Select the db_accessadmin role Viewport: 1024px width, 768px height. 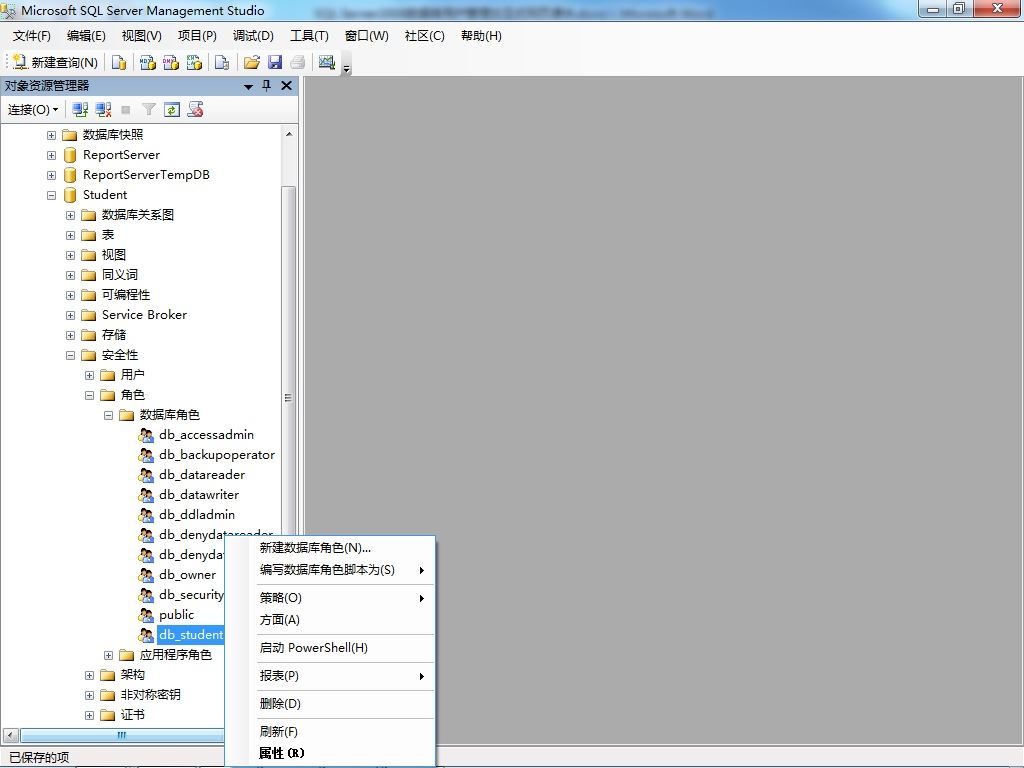(206, 435)
